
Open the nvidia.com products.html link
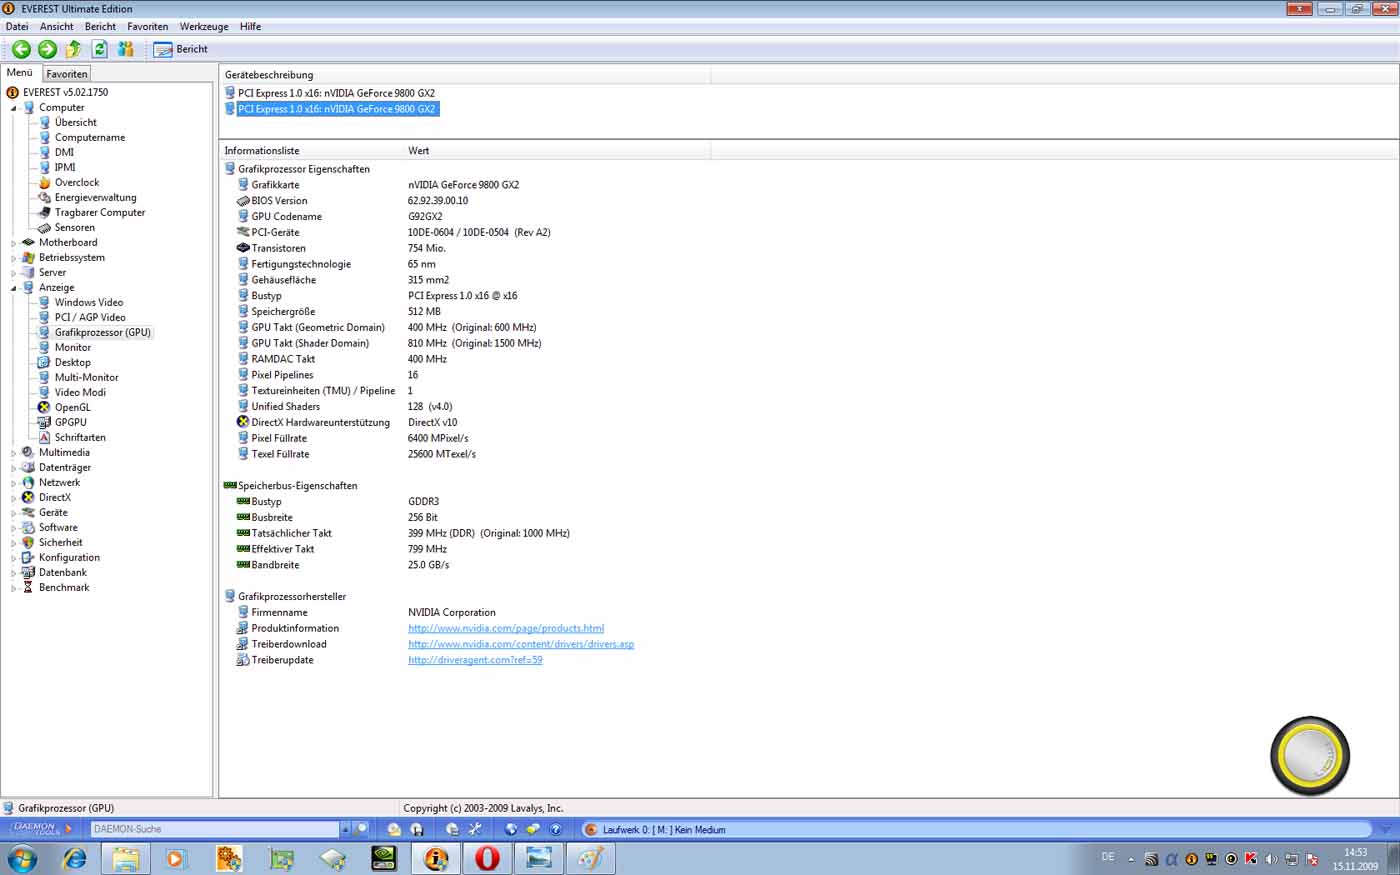pos(506,629)
